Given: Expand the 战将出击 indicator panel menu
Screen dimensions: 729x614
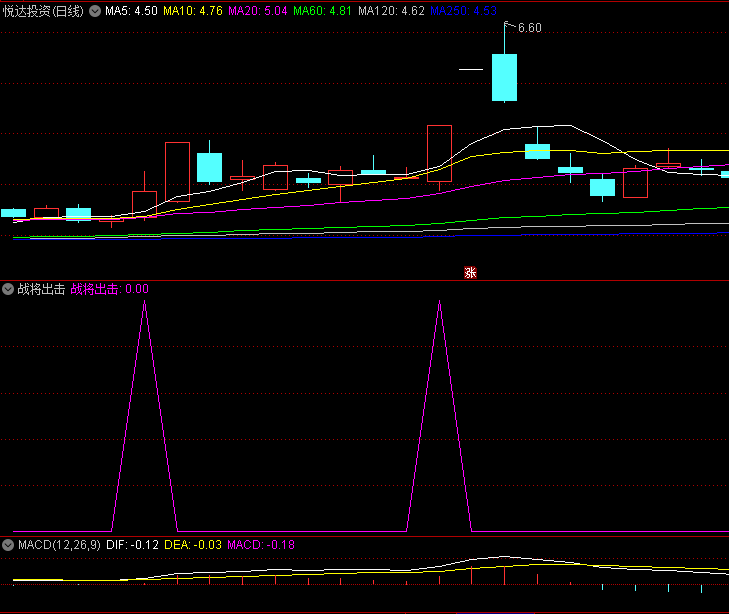Looking at the screenshot, I should (8, 289).
